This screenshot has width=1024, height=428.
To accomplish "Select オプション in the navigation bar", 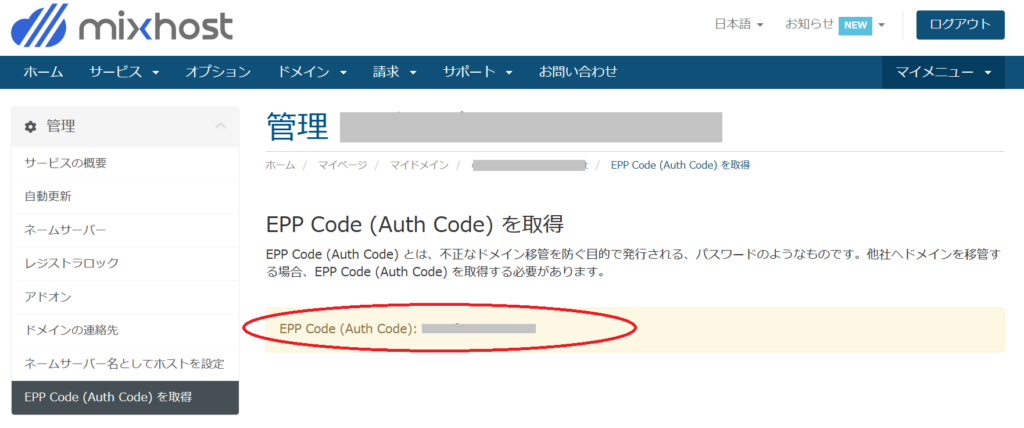I will pyautogui.click(x=217, y=72).
